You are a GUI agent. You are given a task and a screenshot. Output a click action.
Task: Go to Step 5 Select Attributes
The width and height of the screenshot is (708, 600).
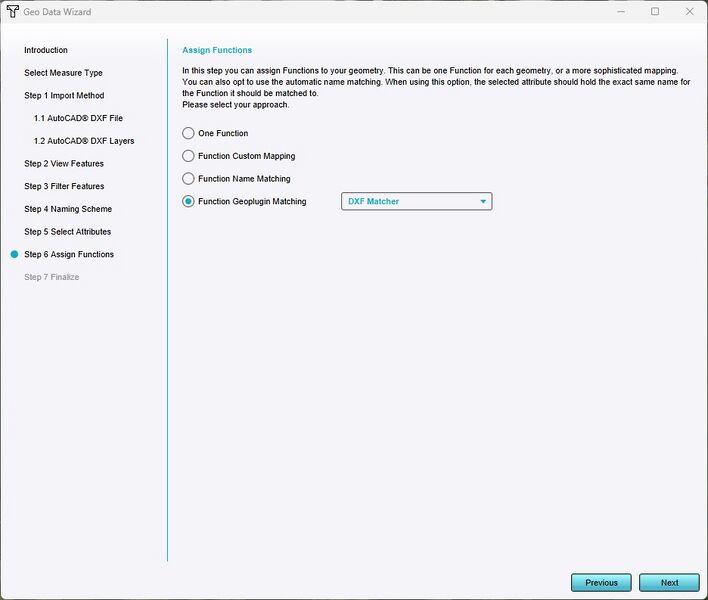pos(68,232)
